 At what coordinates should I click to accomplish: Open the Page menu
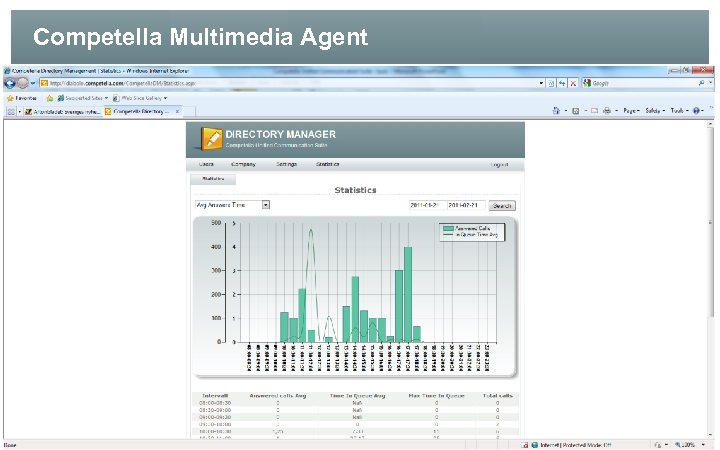(x=631, y=111)
